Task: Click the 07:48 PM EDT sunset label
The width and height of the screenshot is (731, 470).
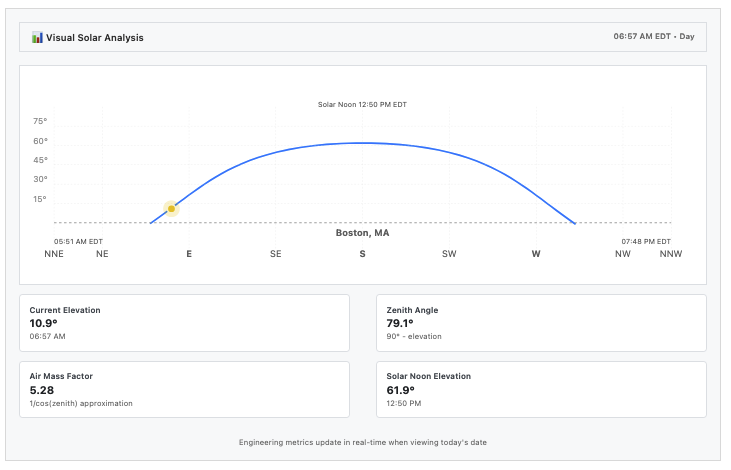Action: [x=646, y=242]
